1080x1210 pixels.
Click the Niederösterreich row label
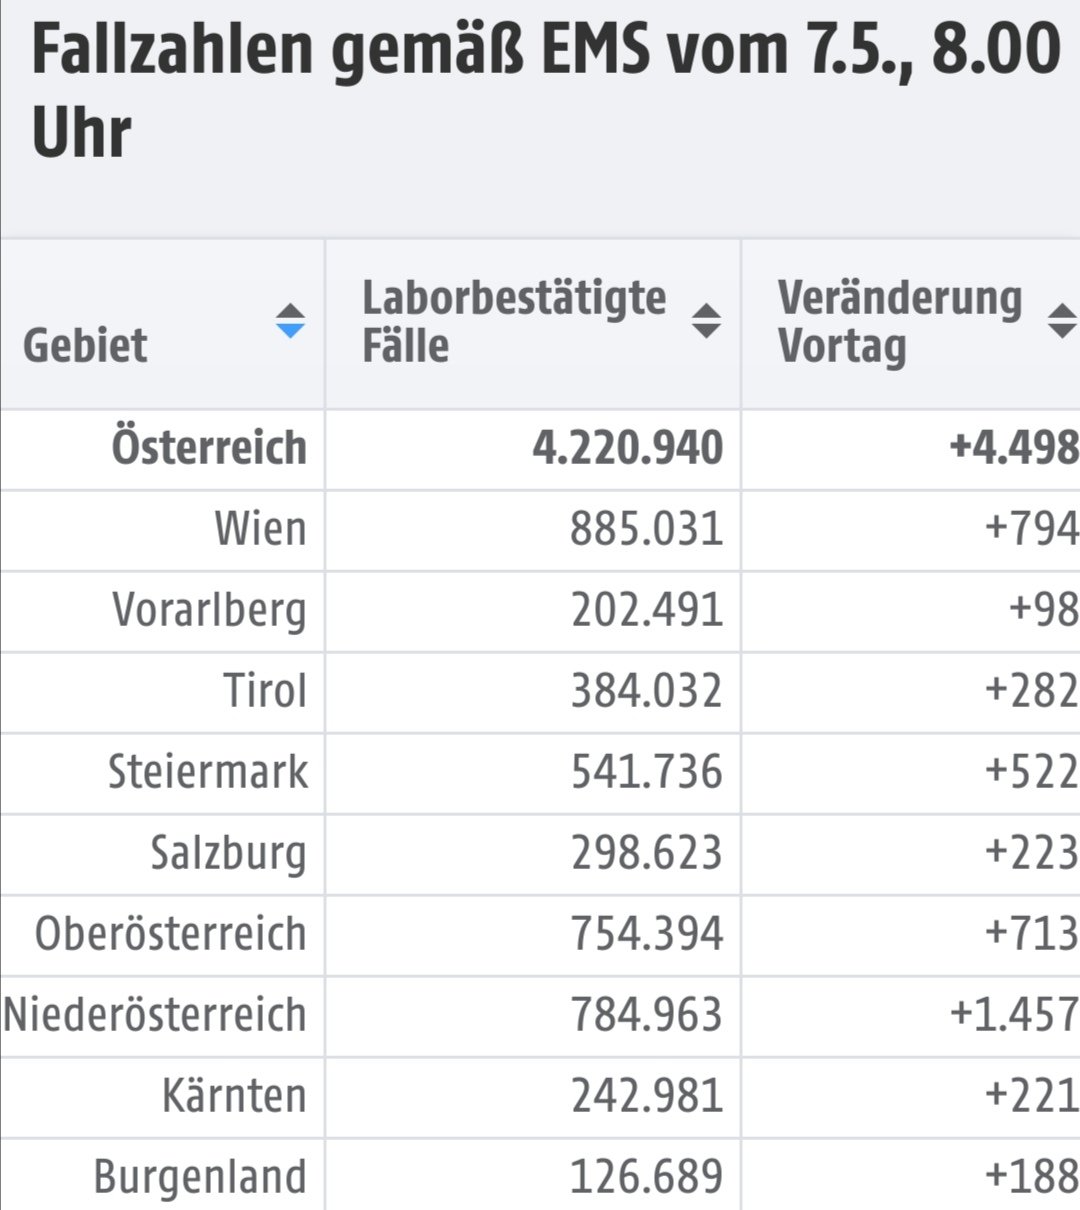tap(155, 1014)
